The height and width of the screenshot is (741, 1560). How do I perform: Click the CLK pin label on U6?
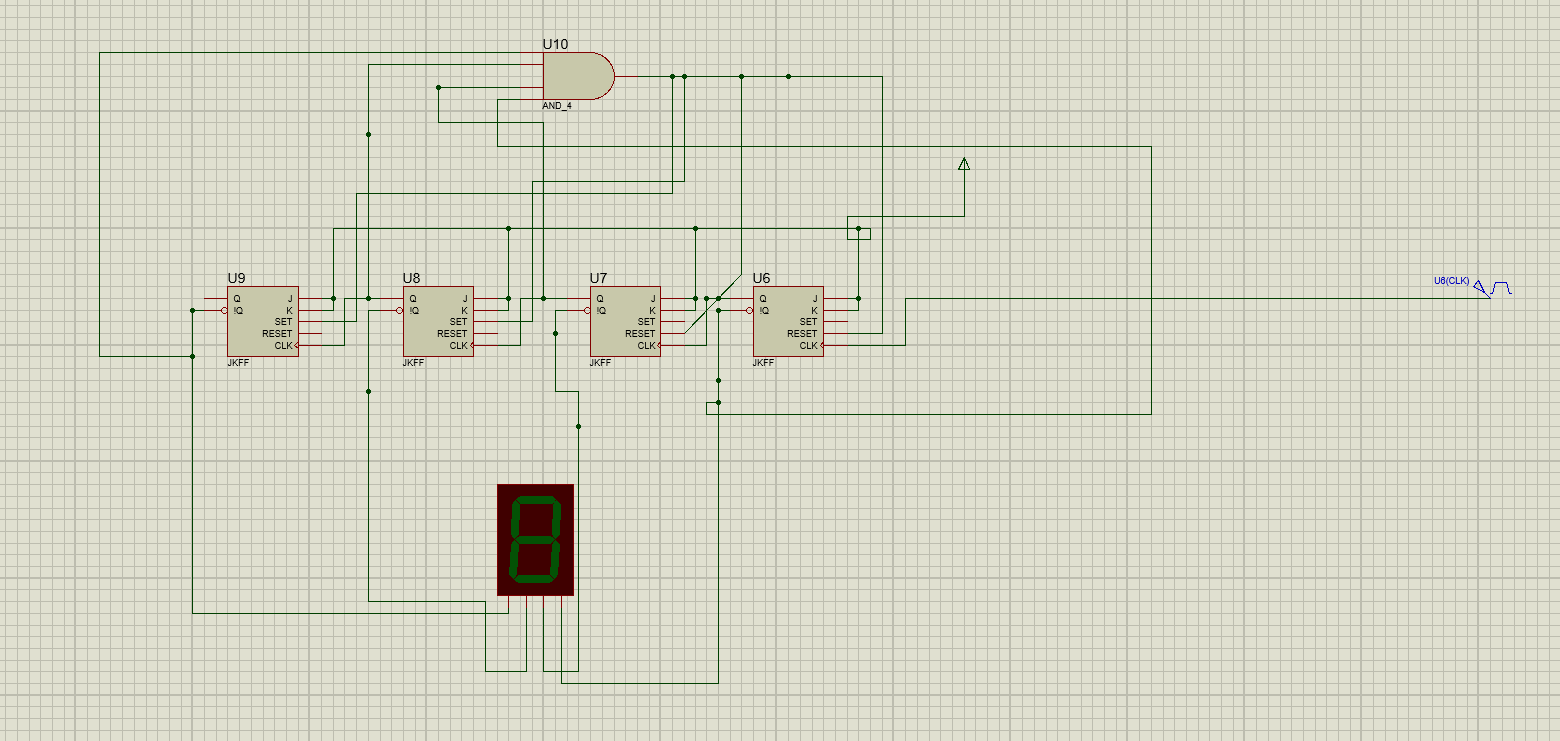pyautogui.click(x=809, y=346)
